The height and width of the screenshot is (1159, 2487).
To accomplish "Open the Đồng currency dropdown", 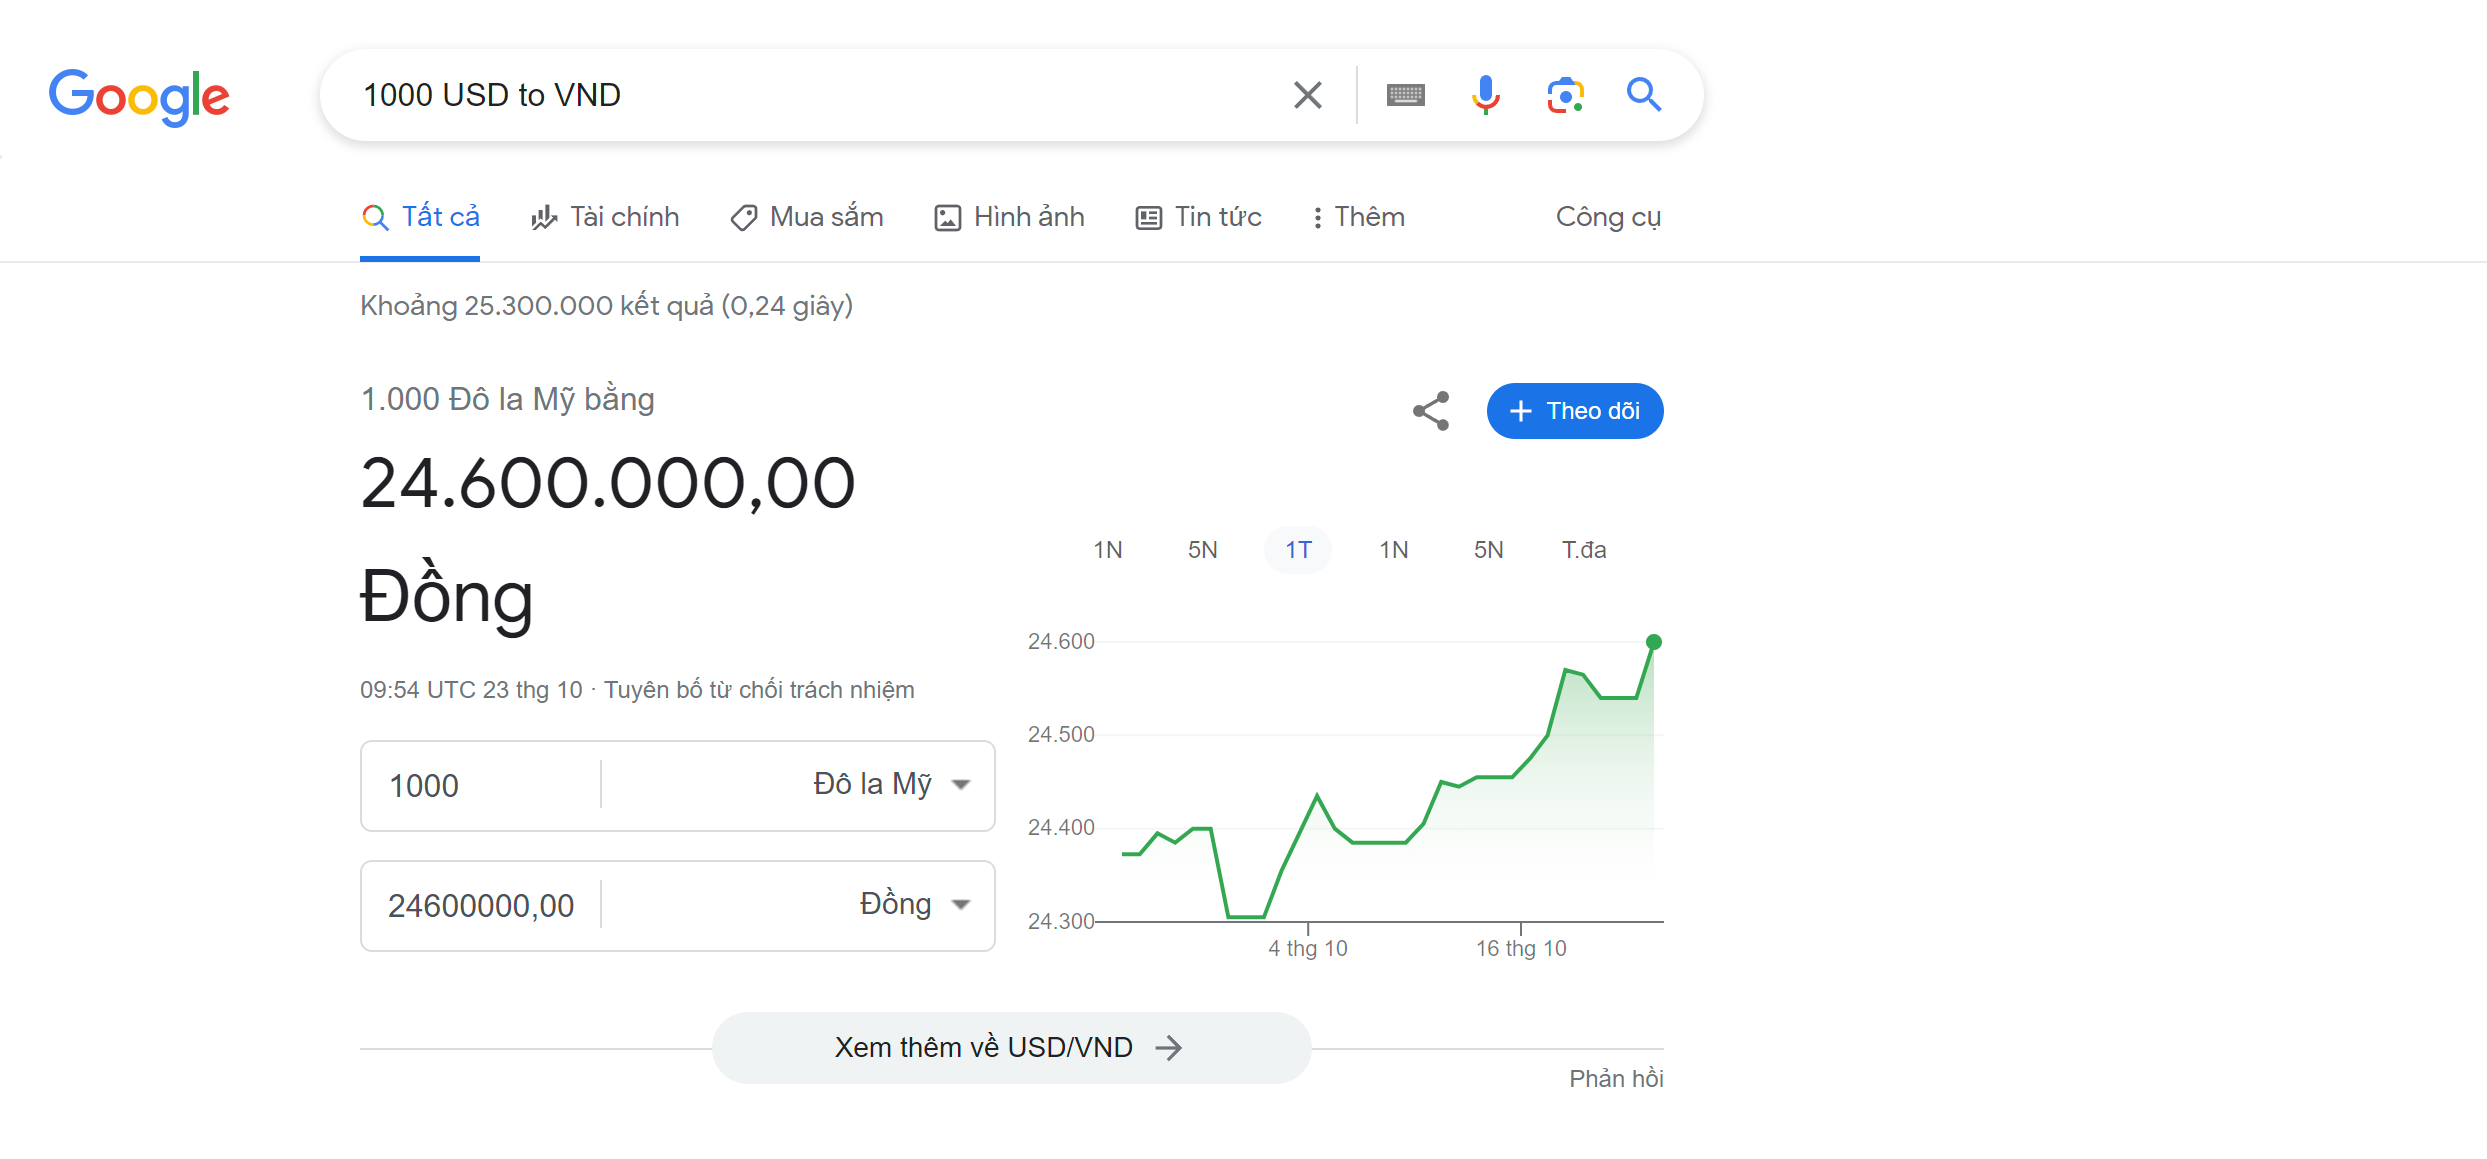I will 914,904.
